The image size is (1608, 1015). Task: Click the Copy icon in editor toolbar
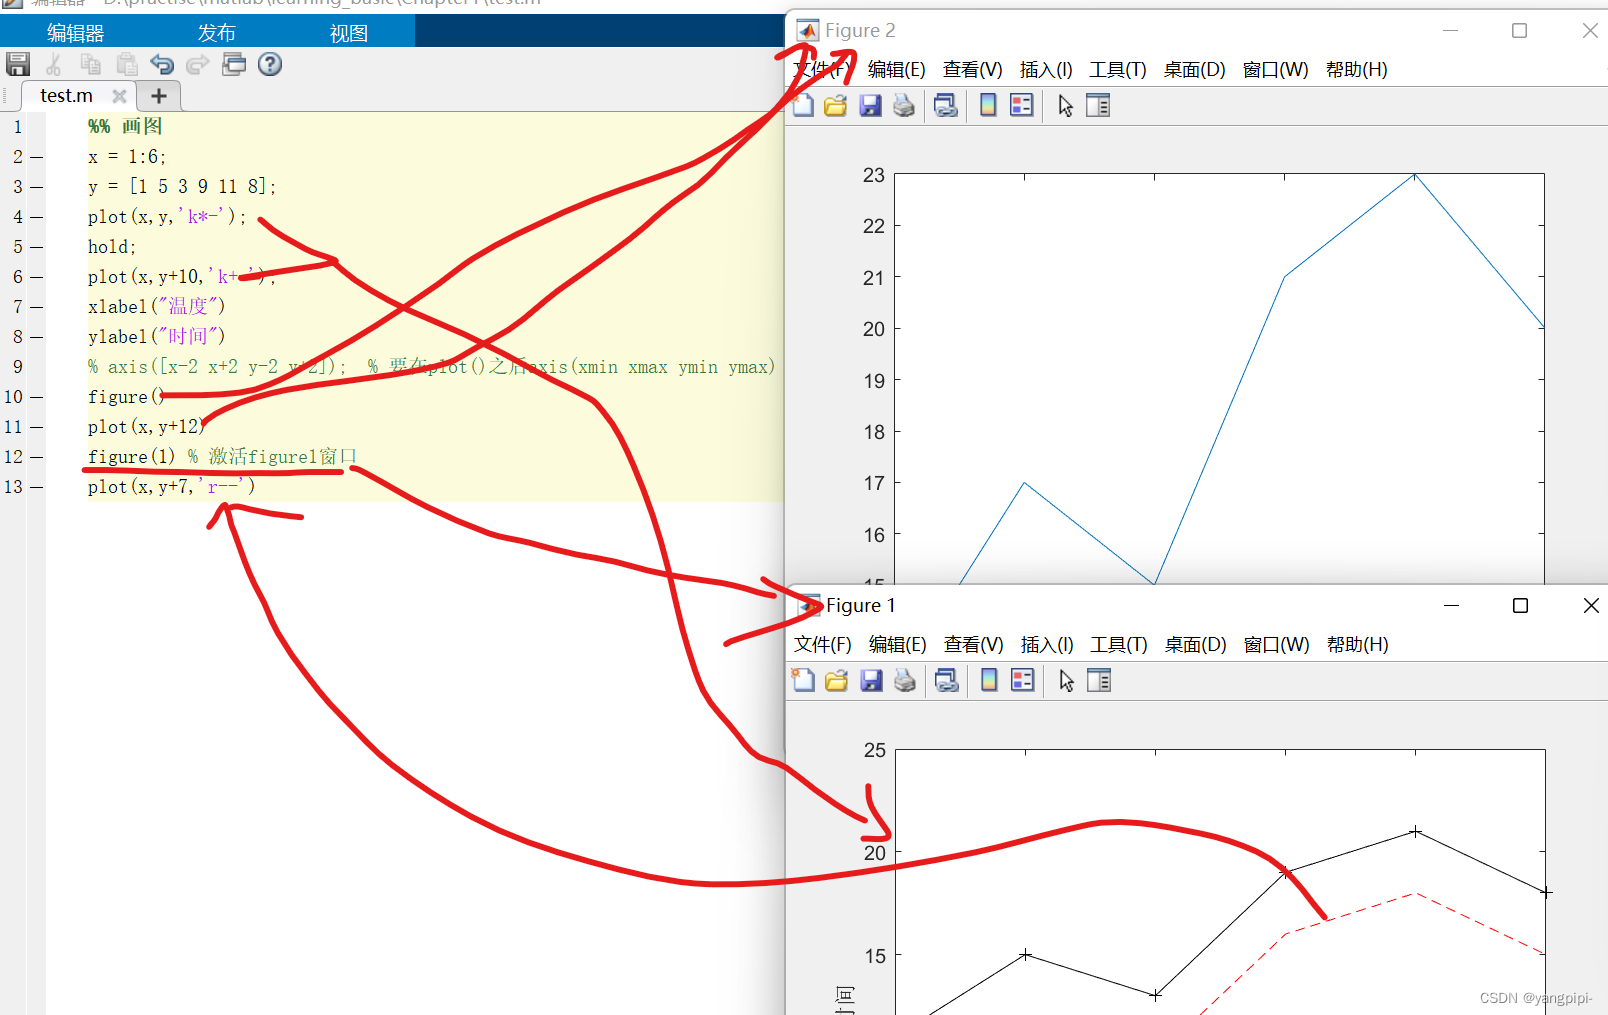(x=90, y=65)
